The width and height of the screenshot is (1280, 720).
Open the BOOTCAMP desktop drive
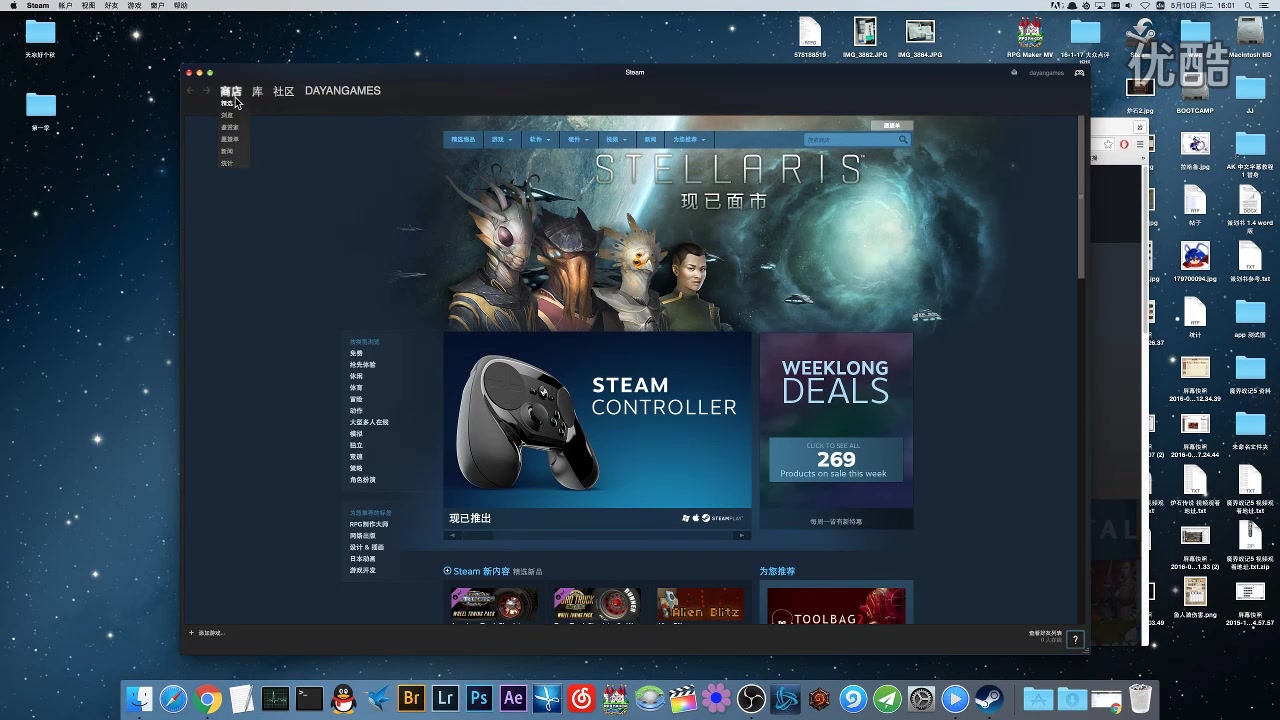(1195, 90)
